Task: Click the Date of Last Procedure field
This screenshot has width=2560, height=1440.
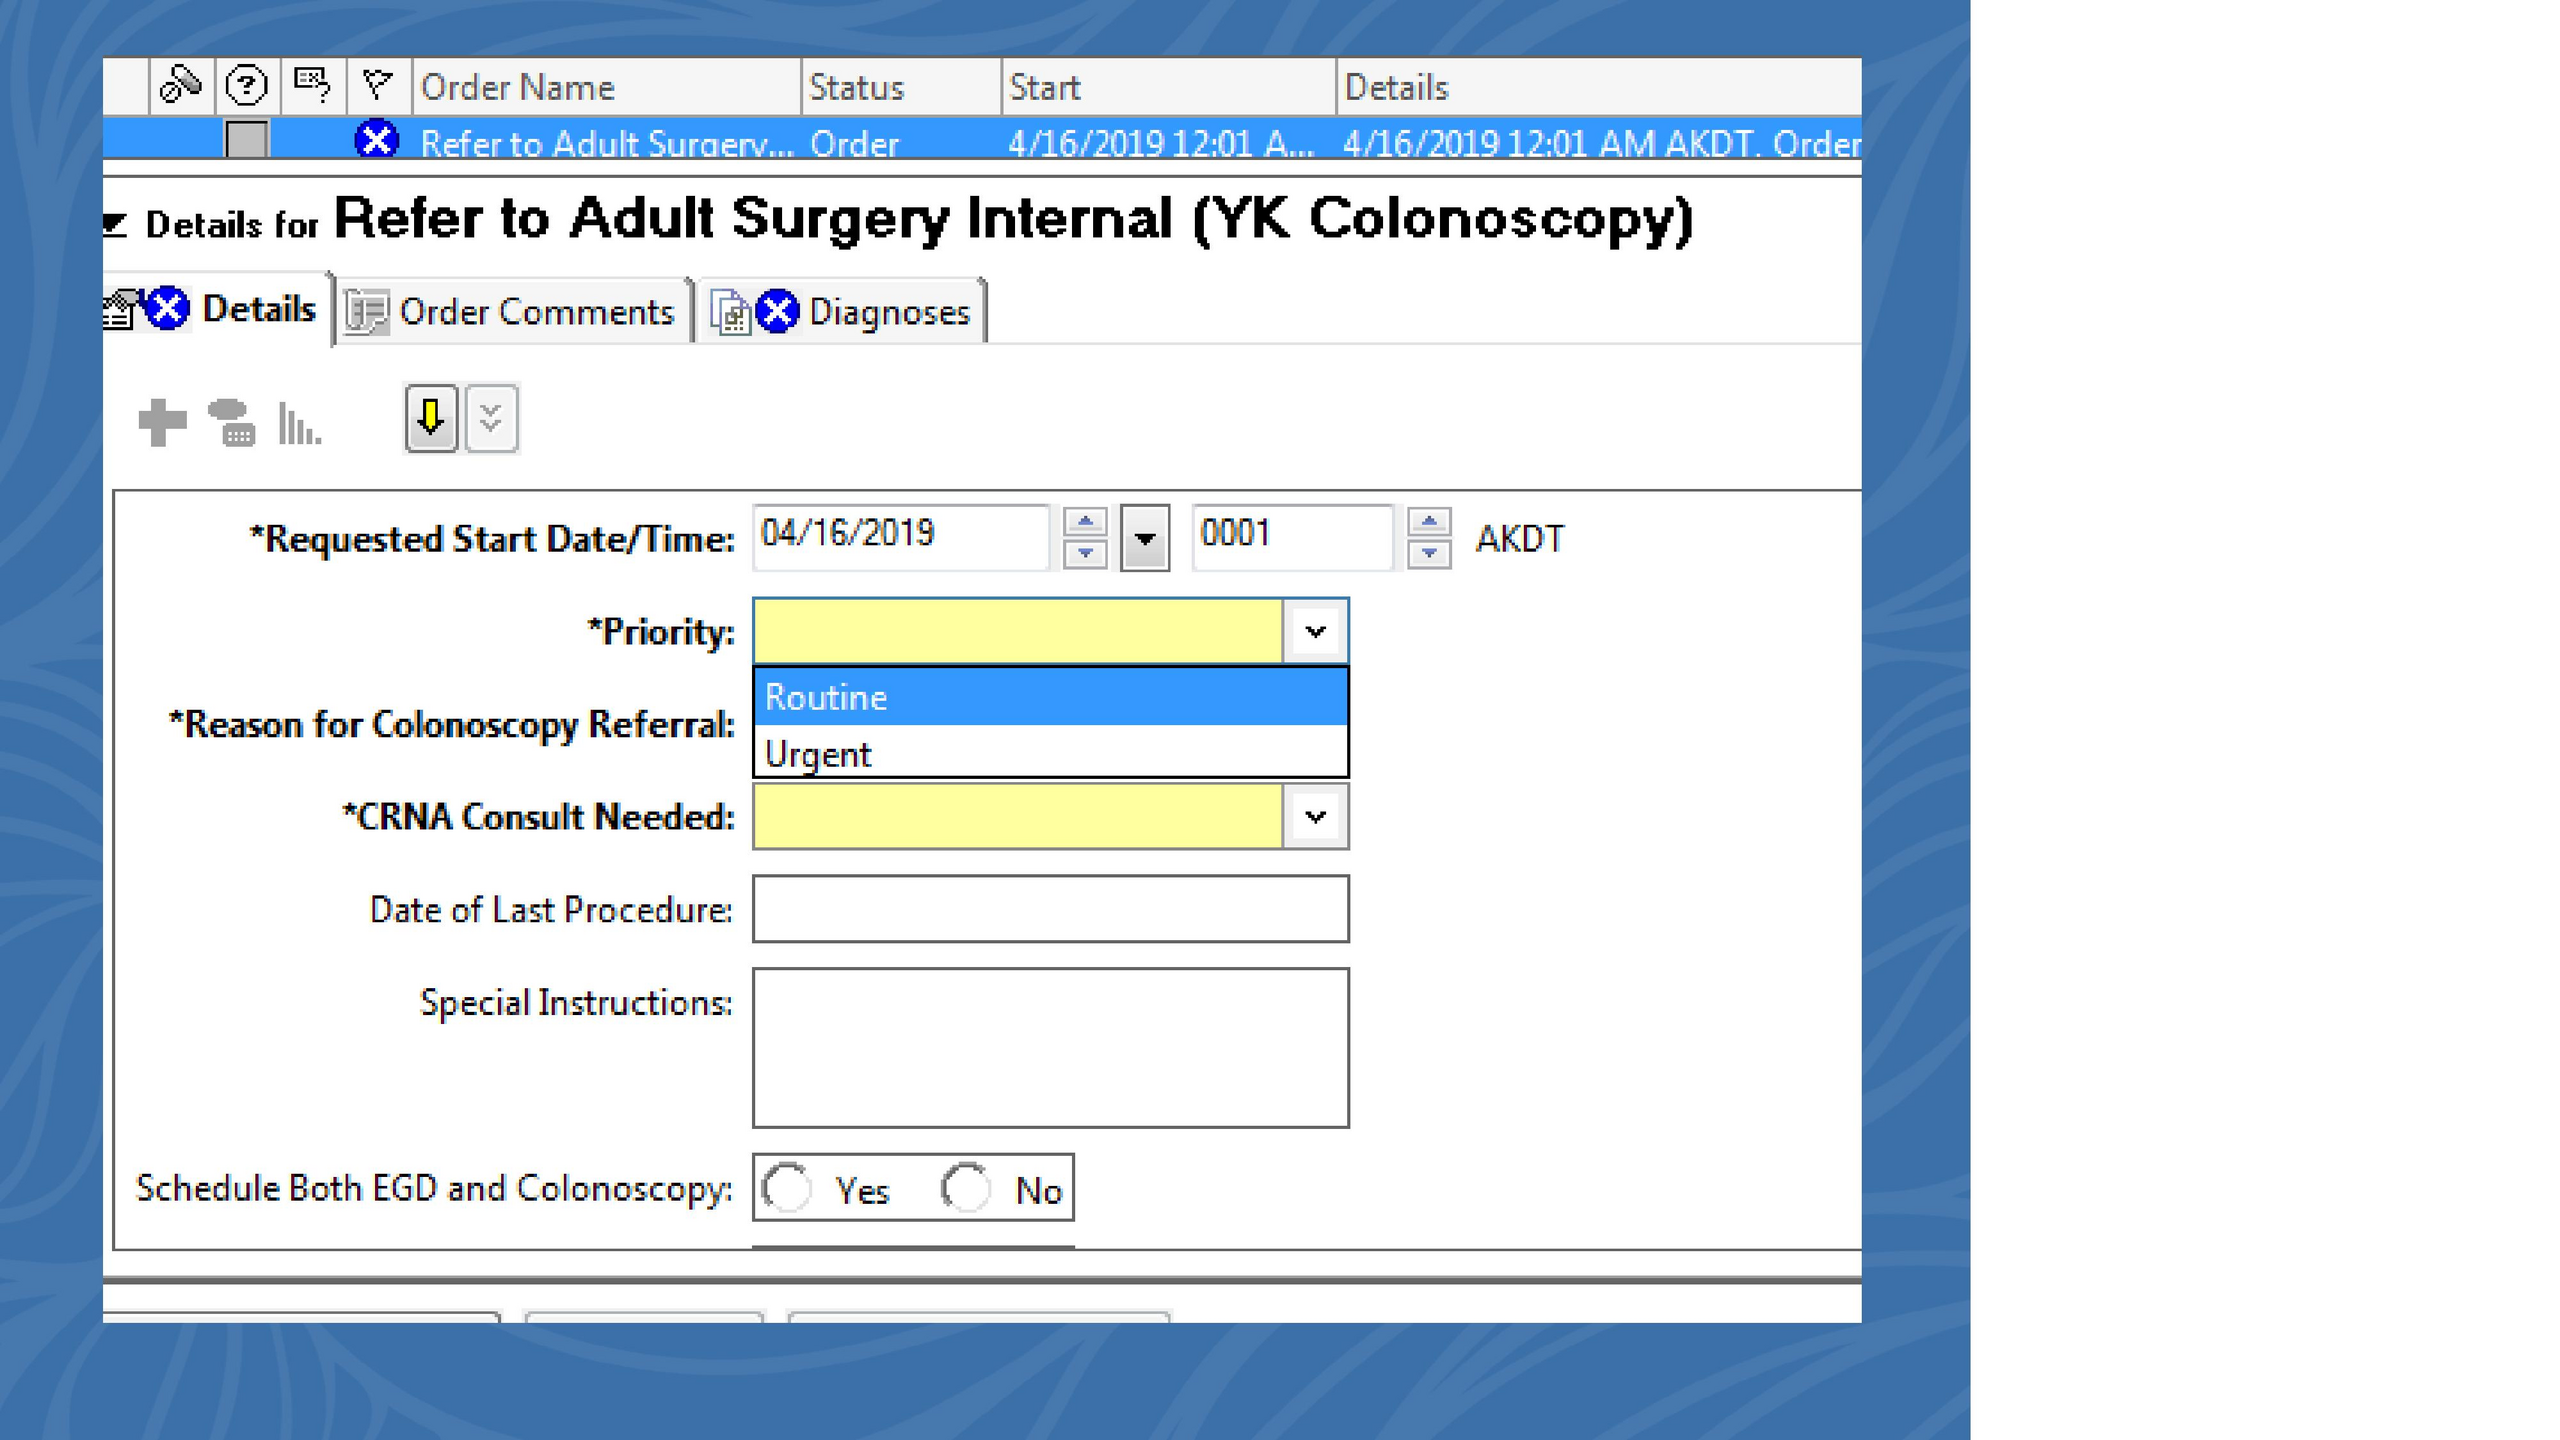Action: pos(1050,909)
